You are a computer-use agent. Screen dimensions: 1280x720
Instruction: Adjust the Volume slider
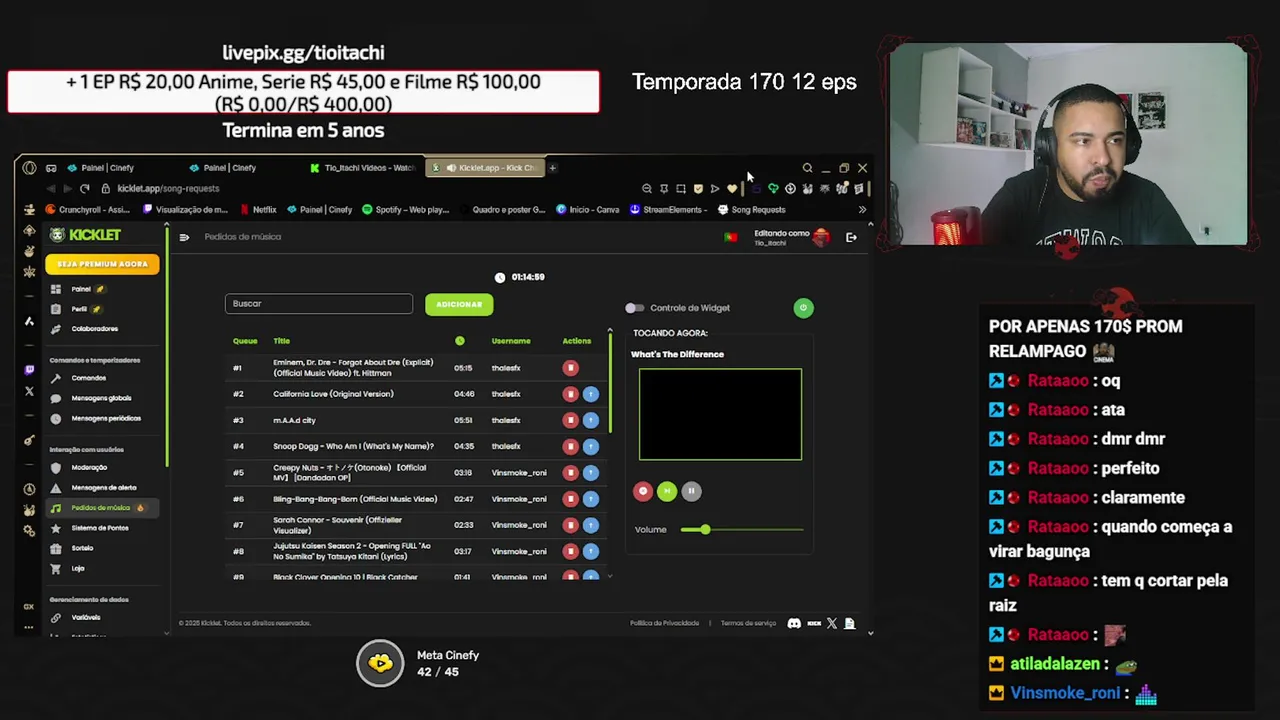pos(741,529)
